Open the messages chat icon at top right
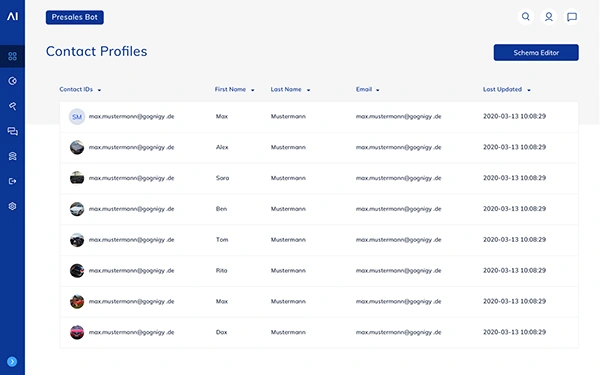600x375 pixels. pos(572,17)
